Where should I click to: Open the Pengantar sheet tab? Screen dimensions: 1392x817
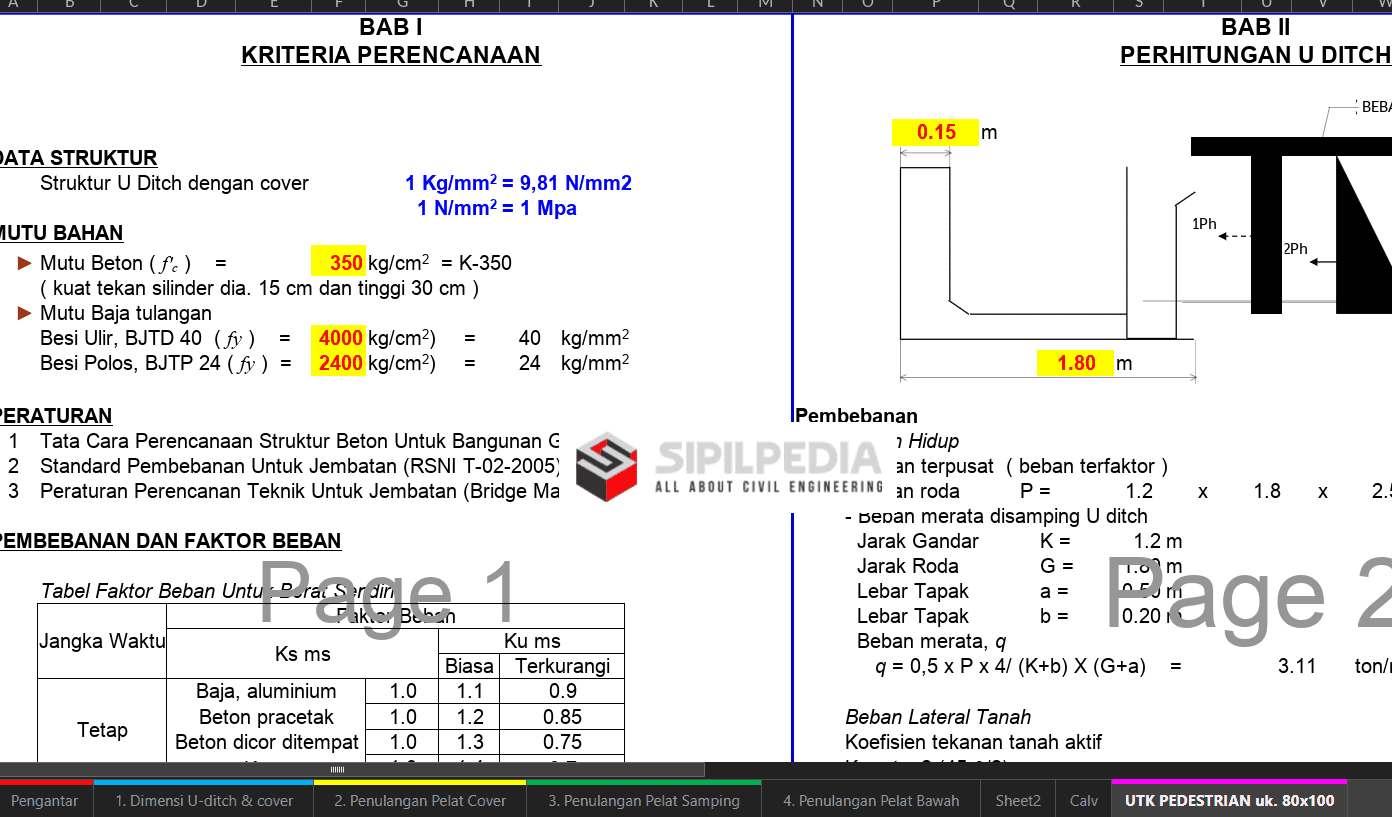pos(45,801)
